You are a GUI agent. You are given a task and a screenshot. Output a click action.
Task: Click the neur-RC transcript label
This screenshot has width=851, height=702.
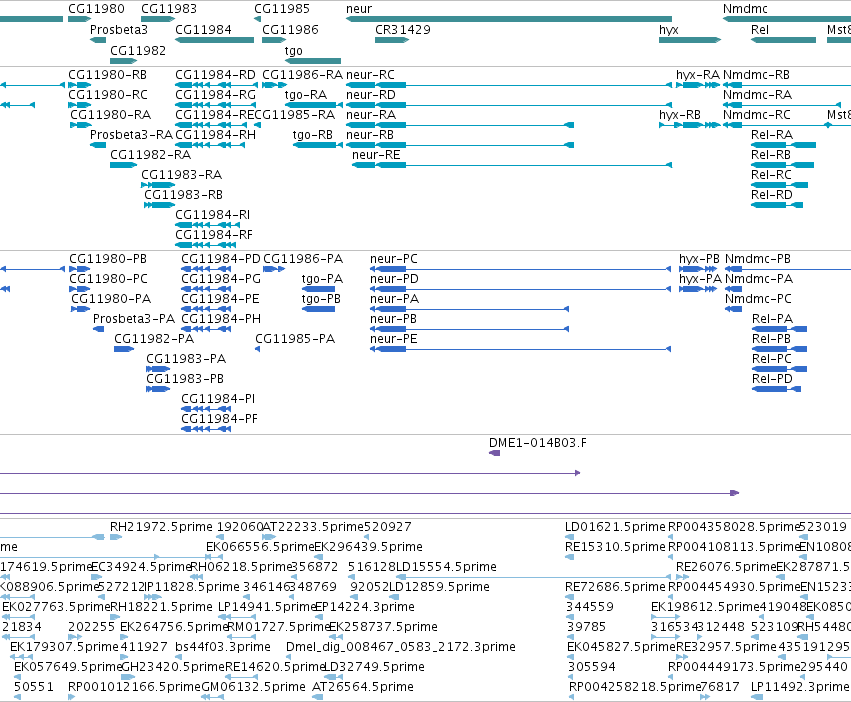tap(370, 74)
